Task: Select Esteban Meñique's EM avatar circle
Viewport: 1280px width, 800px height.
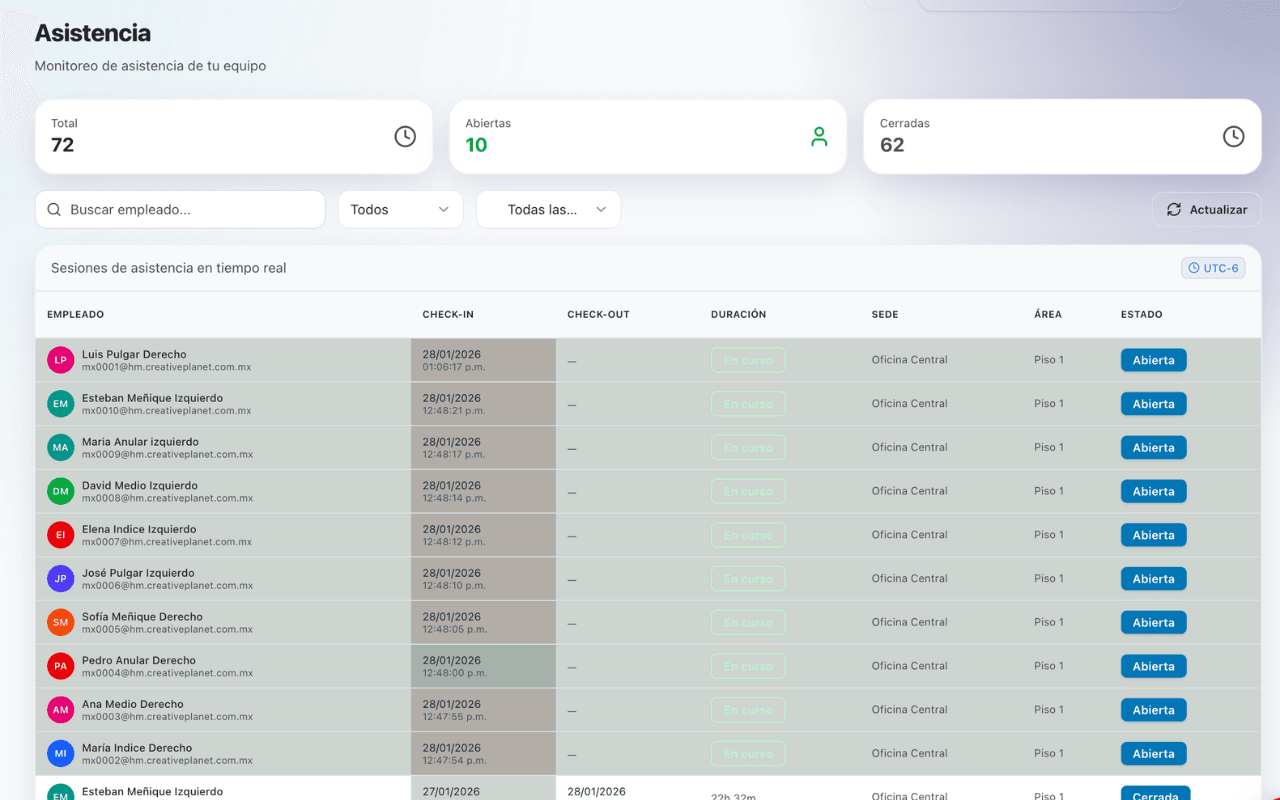Action: tap(60, 403)
